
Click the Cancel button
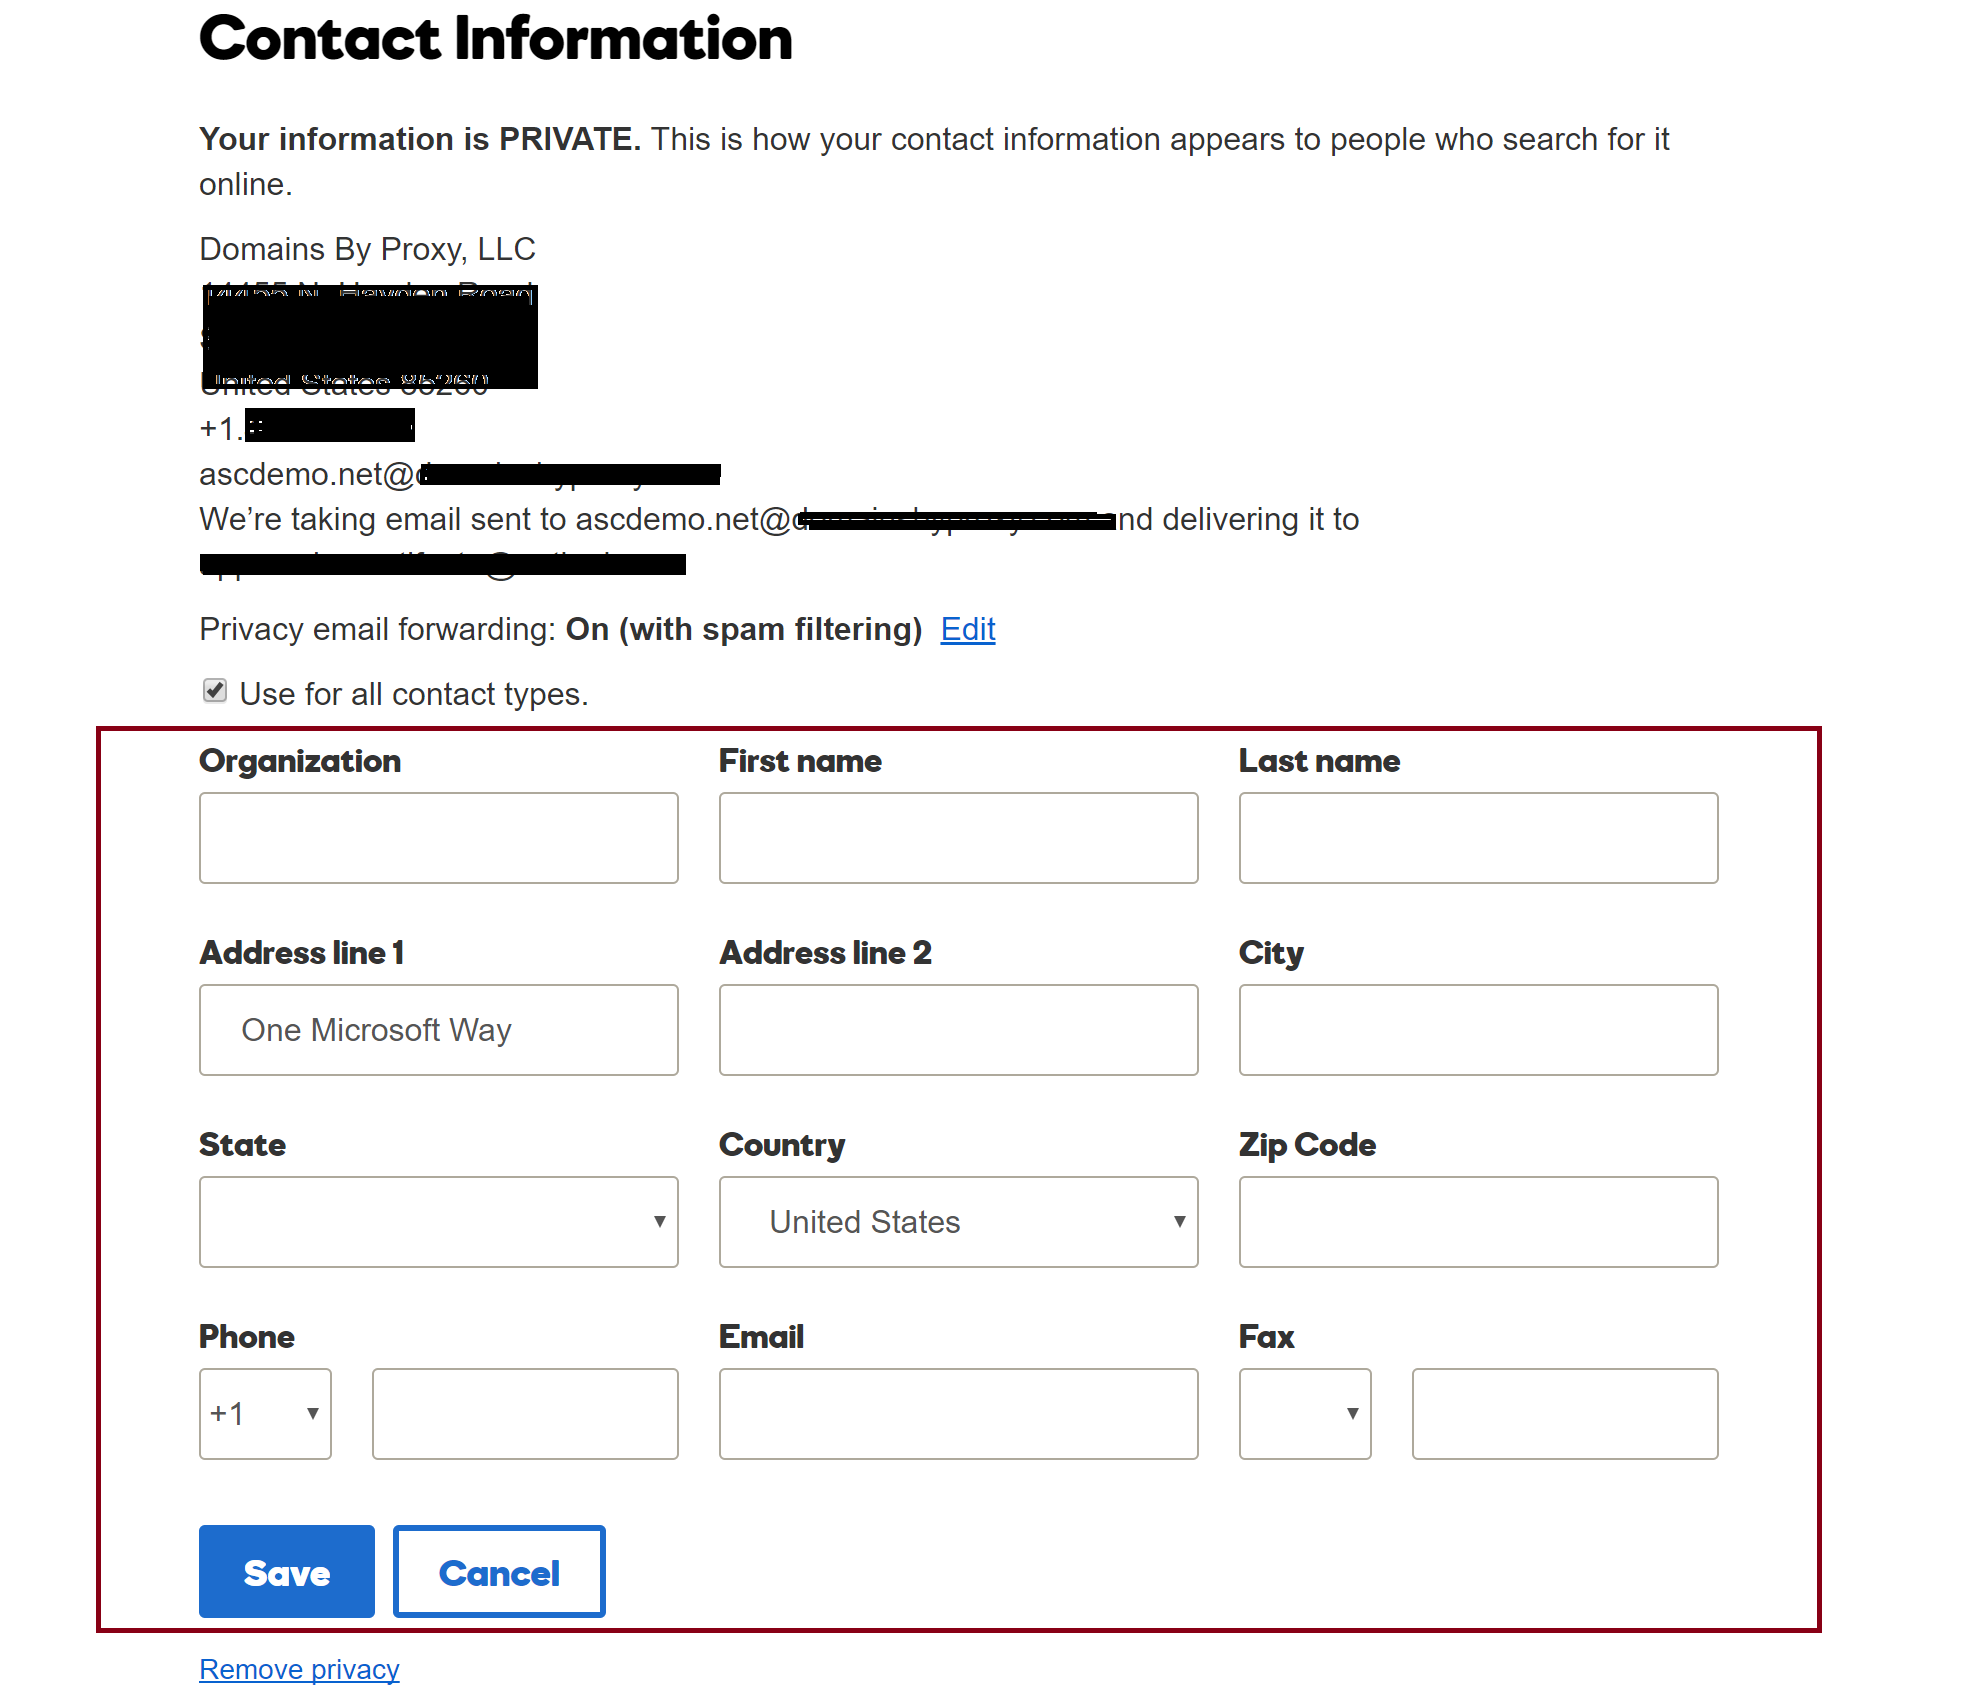tap(499, 1571)
